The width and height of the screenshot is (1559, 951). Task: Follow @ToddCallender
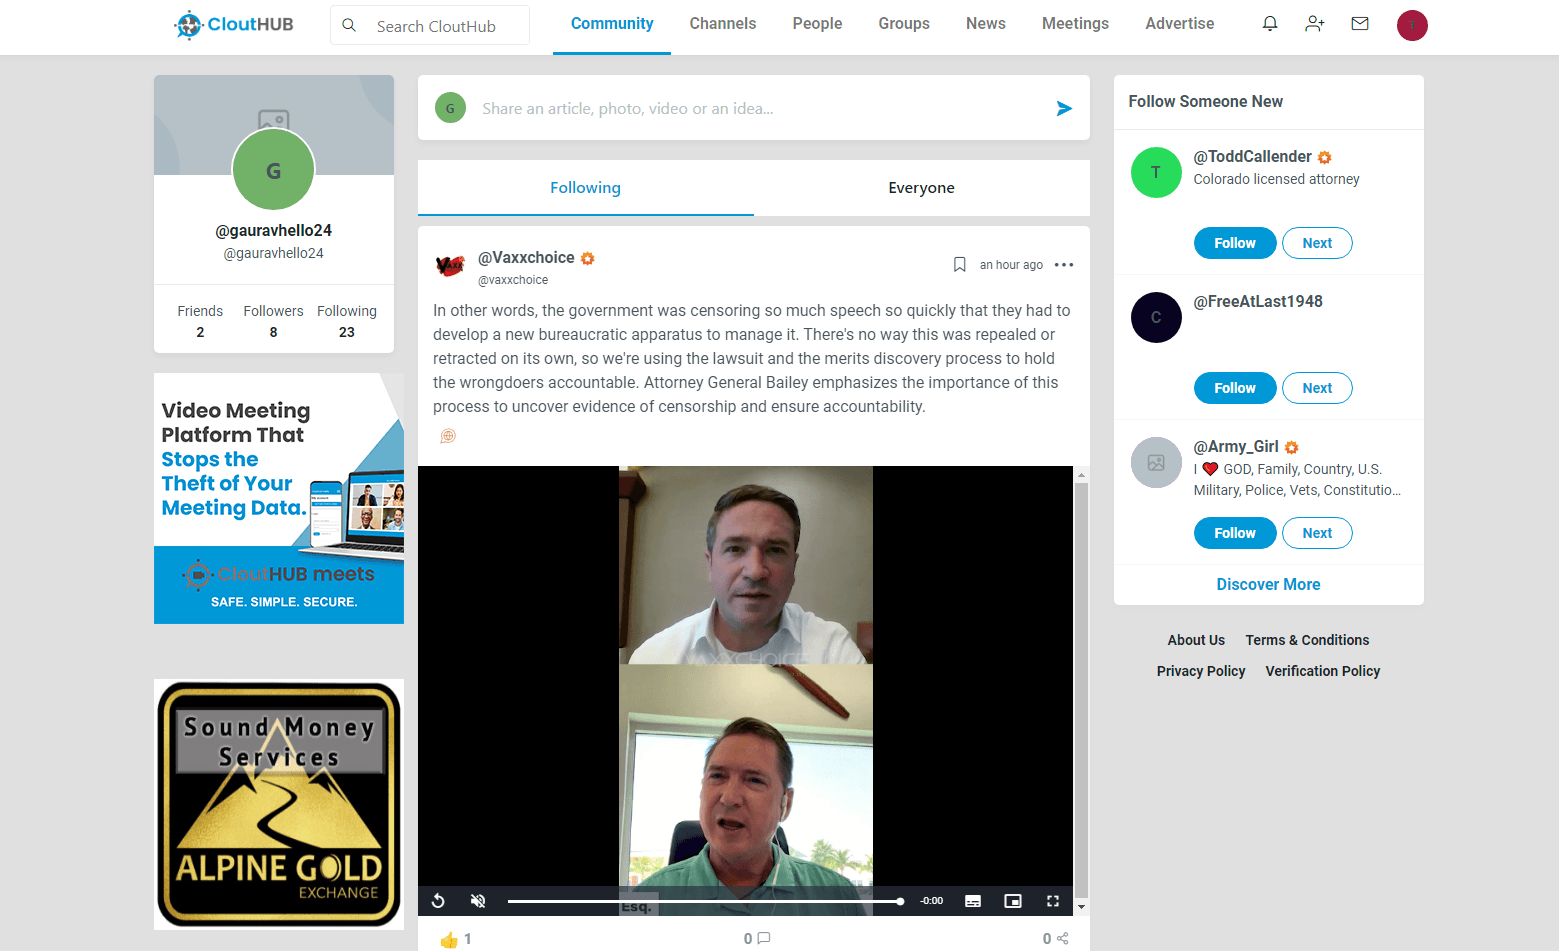(x=1234, y=242)
